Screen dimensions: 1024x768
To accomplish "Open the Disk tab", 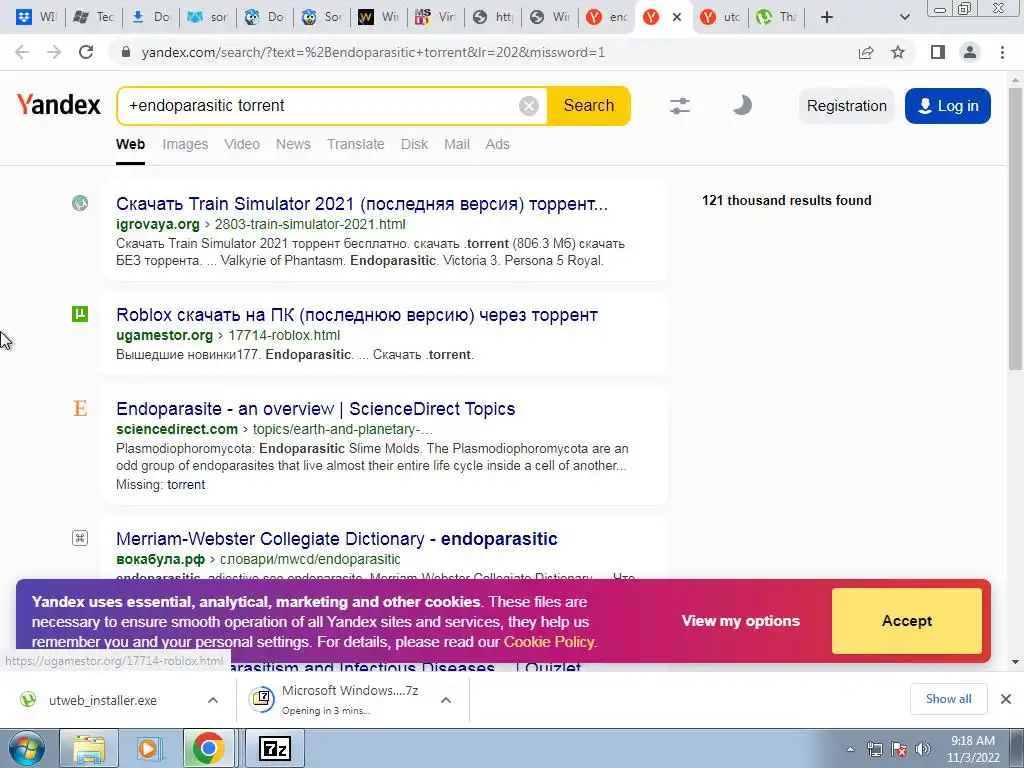I will tap(414, 144).
